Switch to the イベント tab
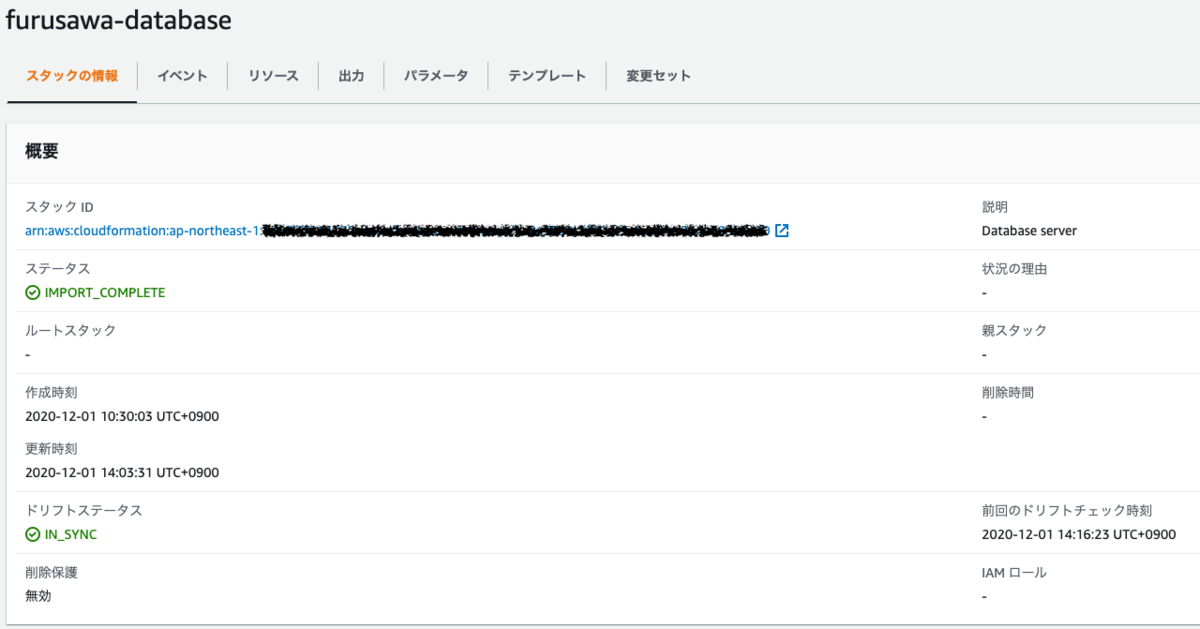 (182, 76)
